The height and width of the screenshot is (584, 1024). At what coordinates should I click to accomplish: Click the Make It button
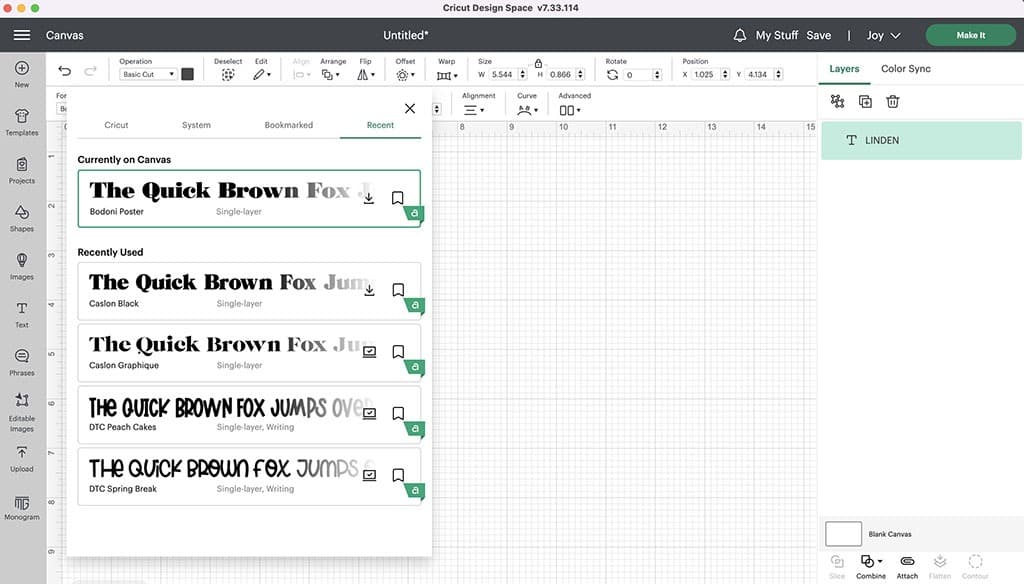pos(970,35)
